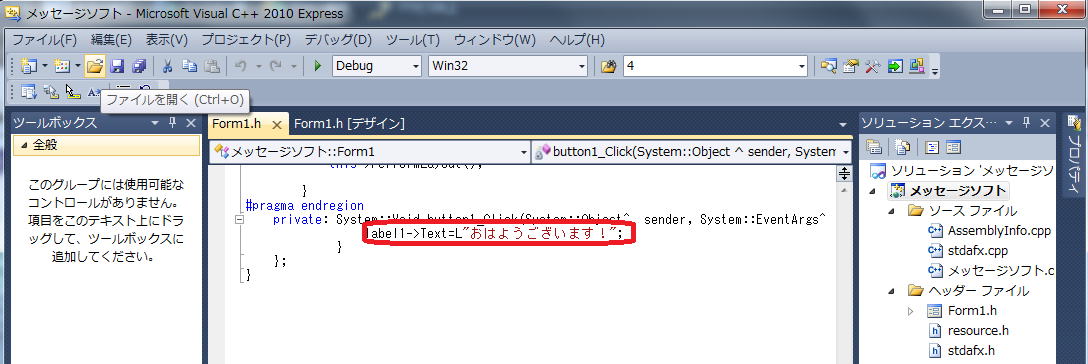Screen dimensions: 1088x364
Task: Click the cursor-pointer icon in the second toolbar row
Action: [72, 91]
